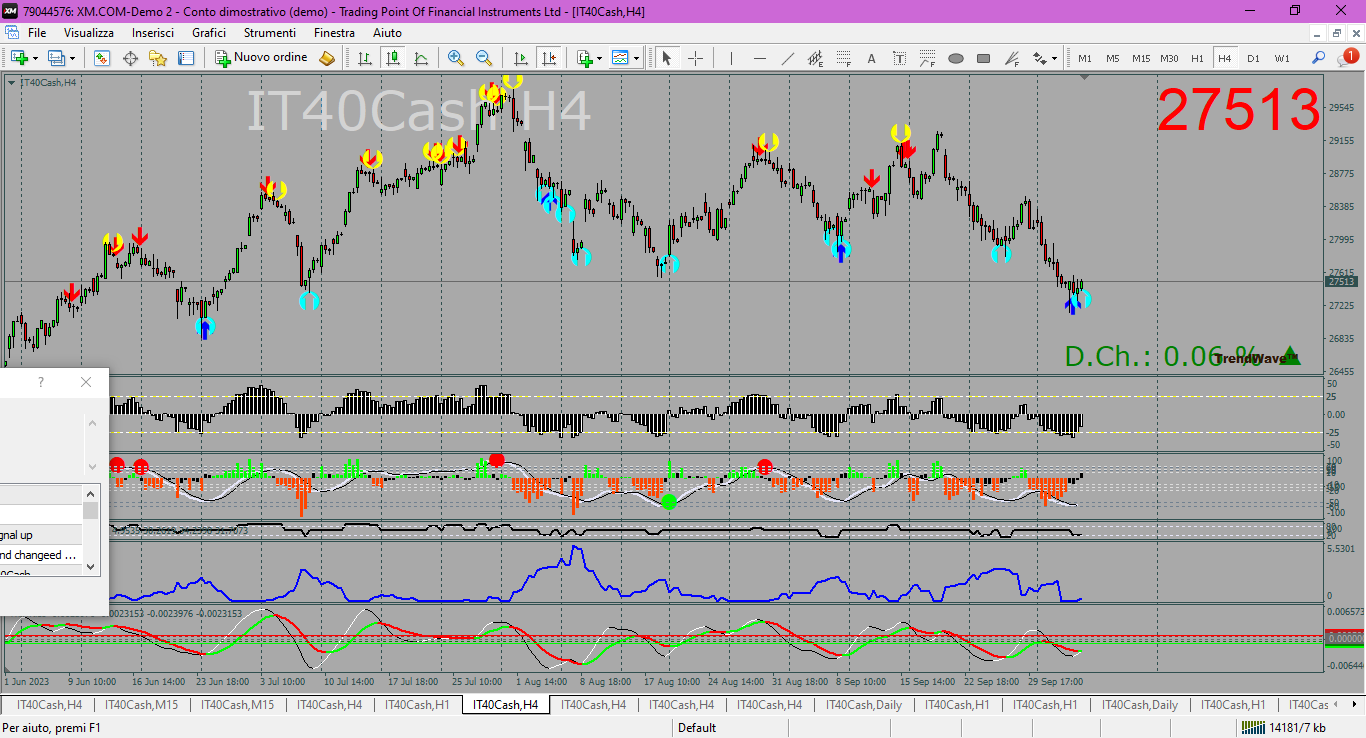Open the Navigator folder-star icon
1366x738 pixels.
pos(158,58)
